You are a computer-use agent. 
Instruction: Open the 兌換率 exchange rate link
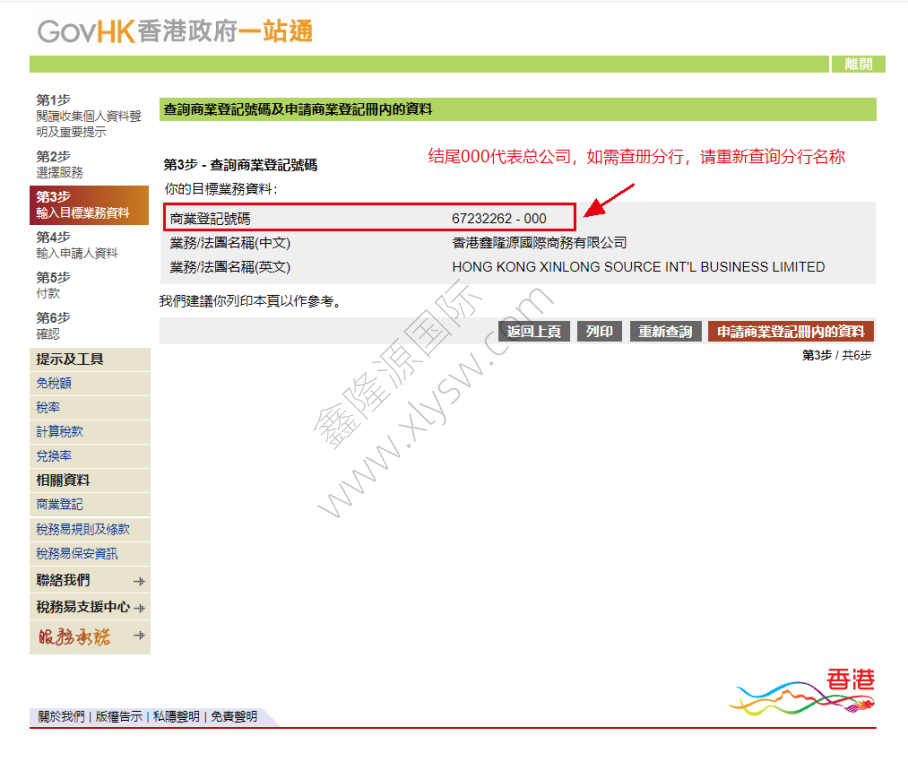(x=54, y=456)
